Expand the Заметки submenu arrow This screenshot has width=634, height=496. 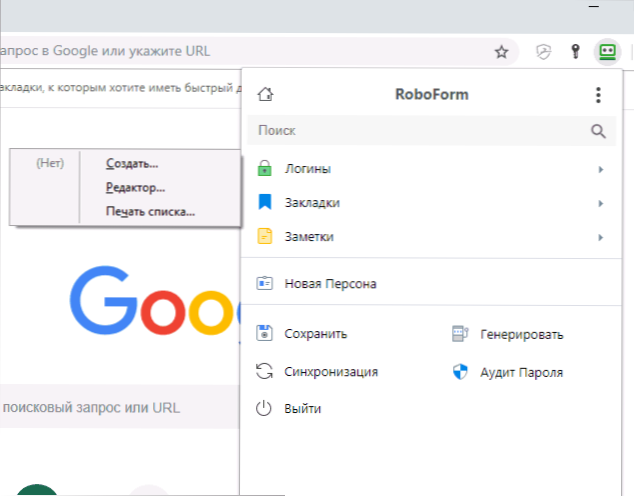pyautogui.click(x=601, y=237)
